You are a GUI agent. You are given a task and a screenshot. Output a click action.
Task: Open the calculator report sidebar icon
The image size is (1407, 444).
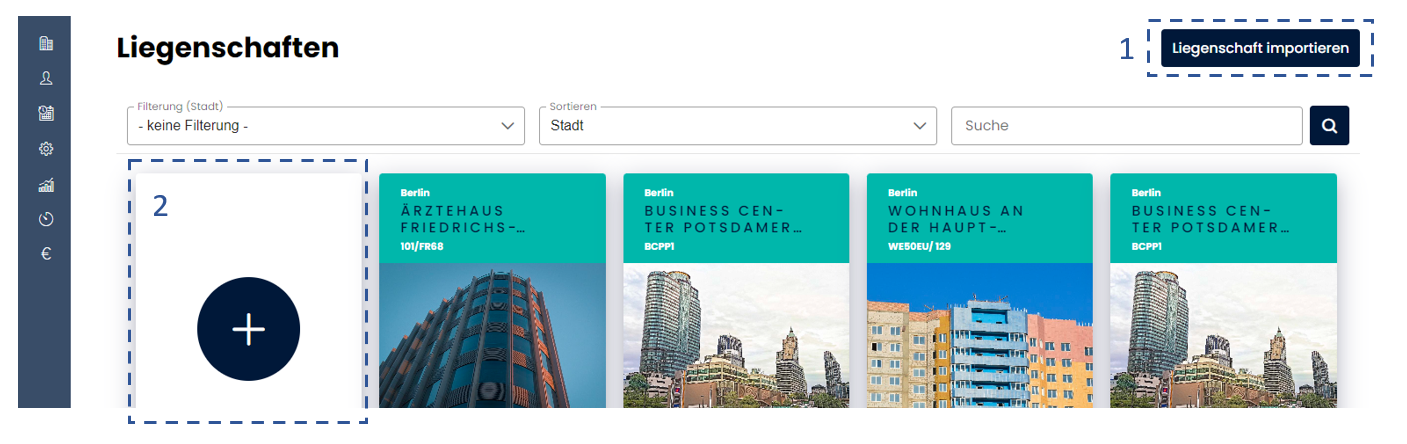[45, 113]
